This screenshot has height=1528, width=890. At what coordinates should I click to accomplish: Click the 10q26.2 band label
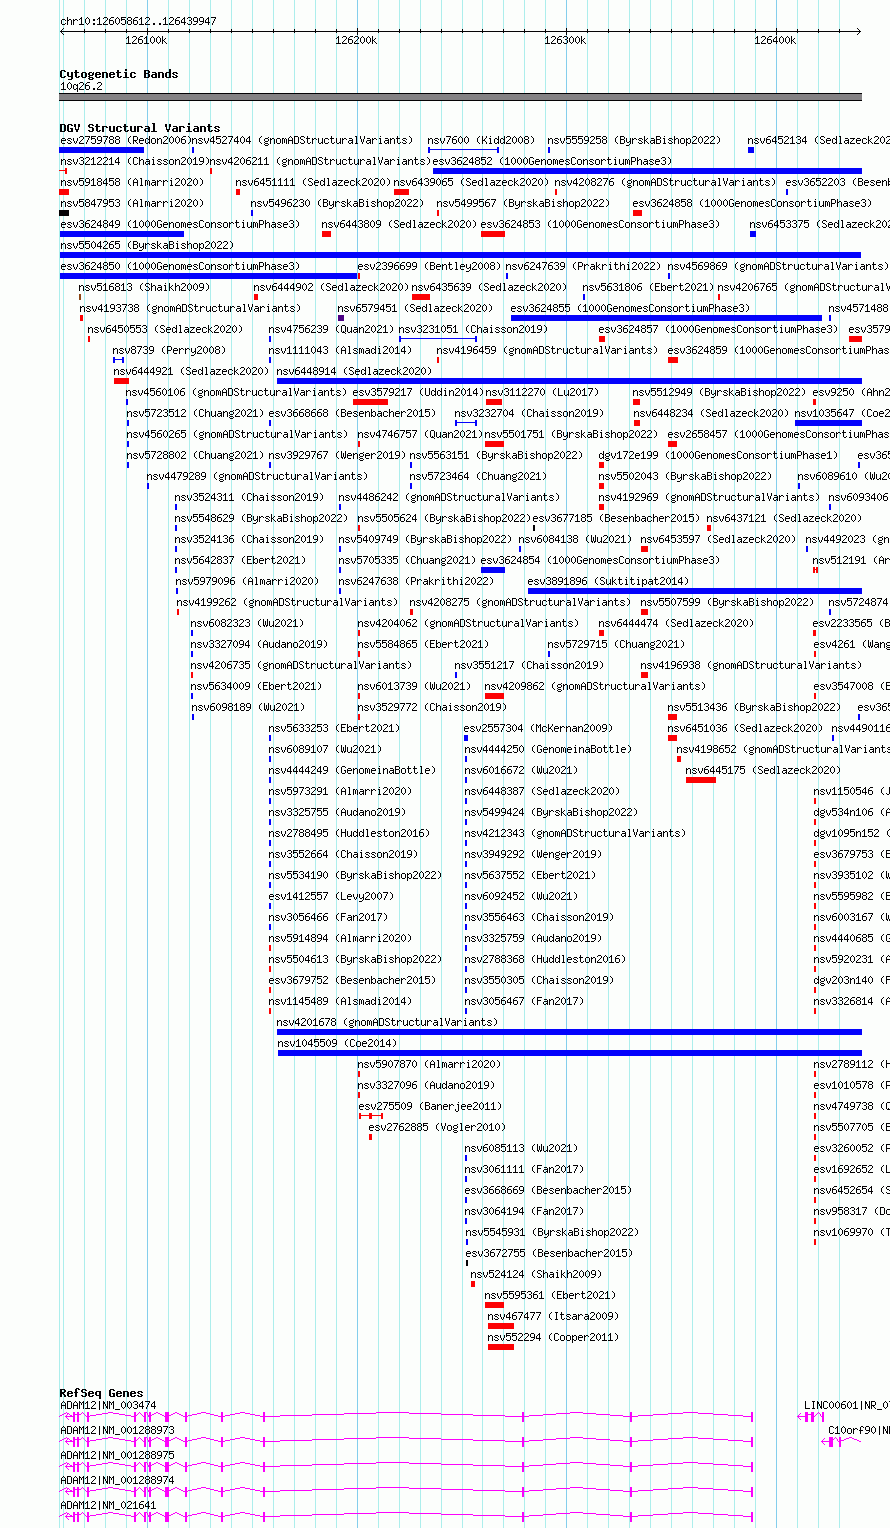pos(81,86)
